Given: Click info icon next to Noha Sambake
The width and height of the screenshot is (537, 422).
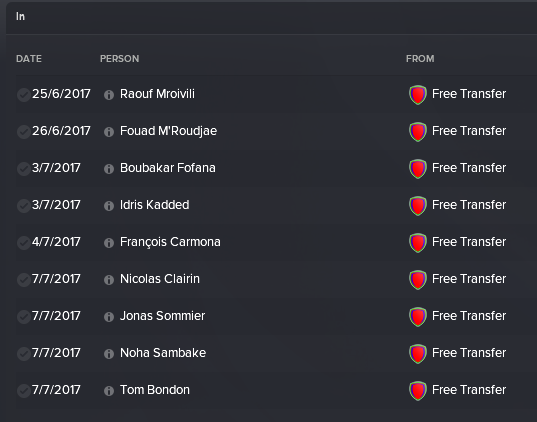Looking at the screenshot, I should pyautogui.click(x=109, y=354).
